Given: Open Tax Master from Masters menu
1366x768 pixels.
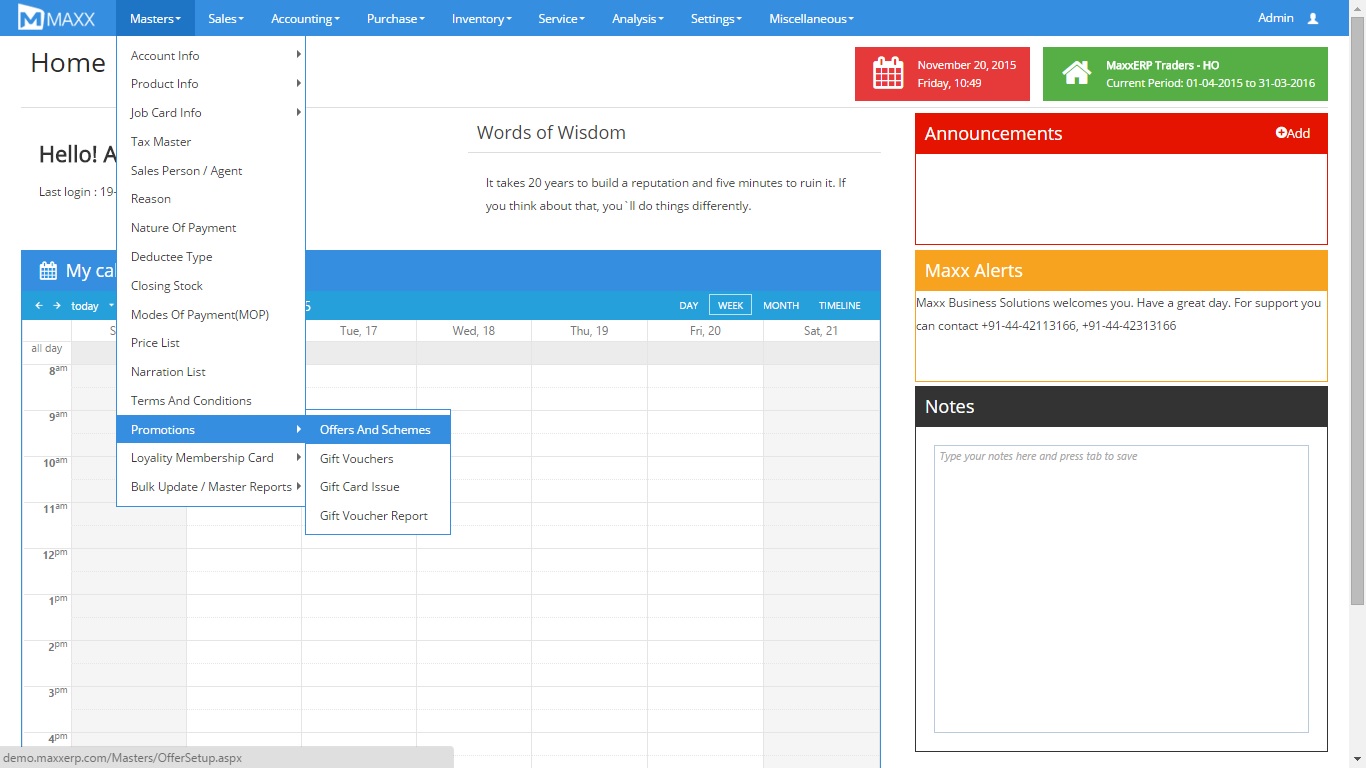Looking at the screenshot, I should pyautogui.click(x=161, y=142).
